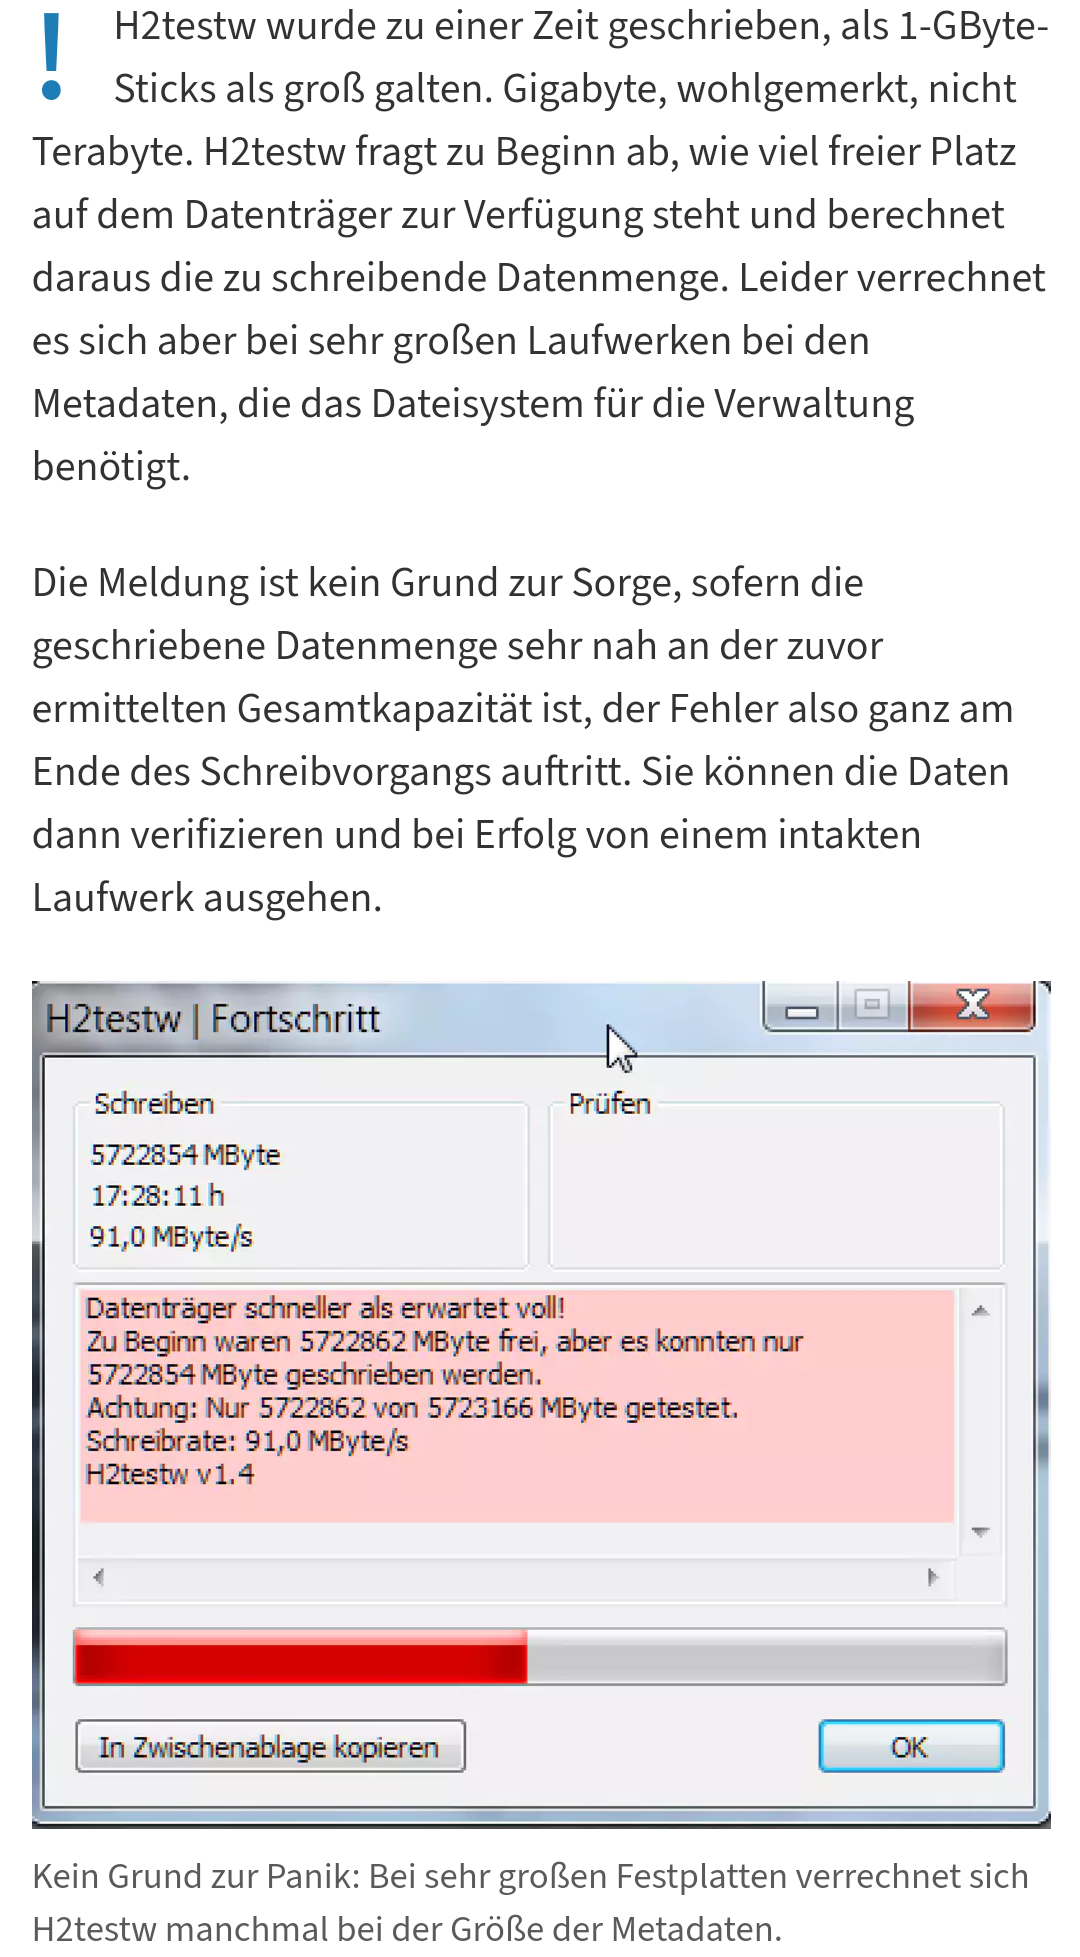Click 'Zu Beginn waren 5722862 MByte frei' line
Screen dimensions: 1080x1957
[444, 1341]
